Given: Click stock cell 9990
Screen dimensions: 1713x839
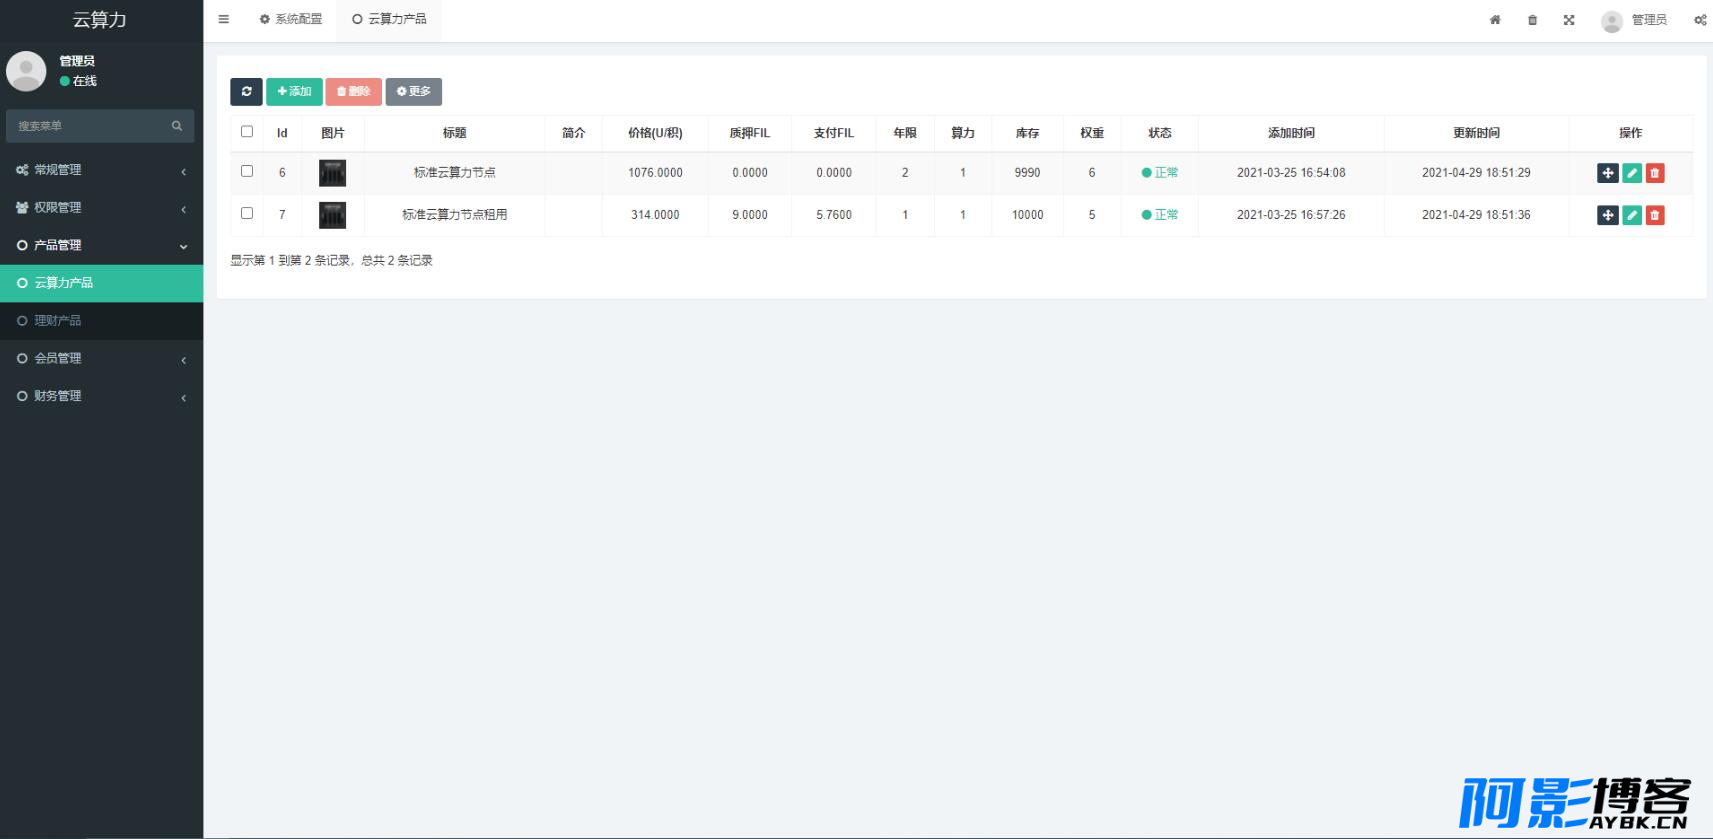Looking at the screenshot, I should [1027, 173].
